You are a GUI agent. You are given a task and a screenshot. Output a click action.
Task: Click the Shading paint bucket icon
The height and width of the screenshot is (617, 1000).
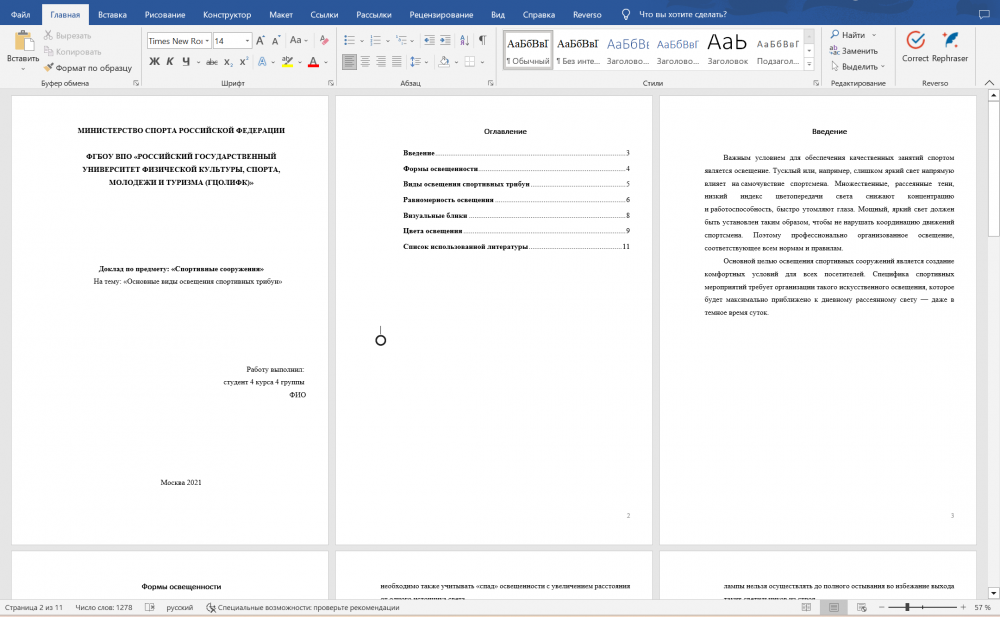coord(445,62)
